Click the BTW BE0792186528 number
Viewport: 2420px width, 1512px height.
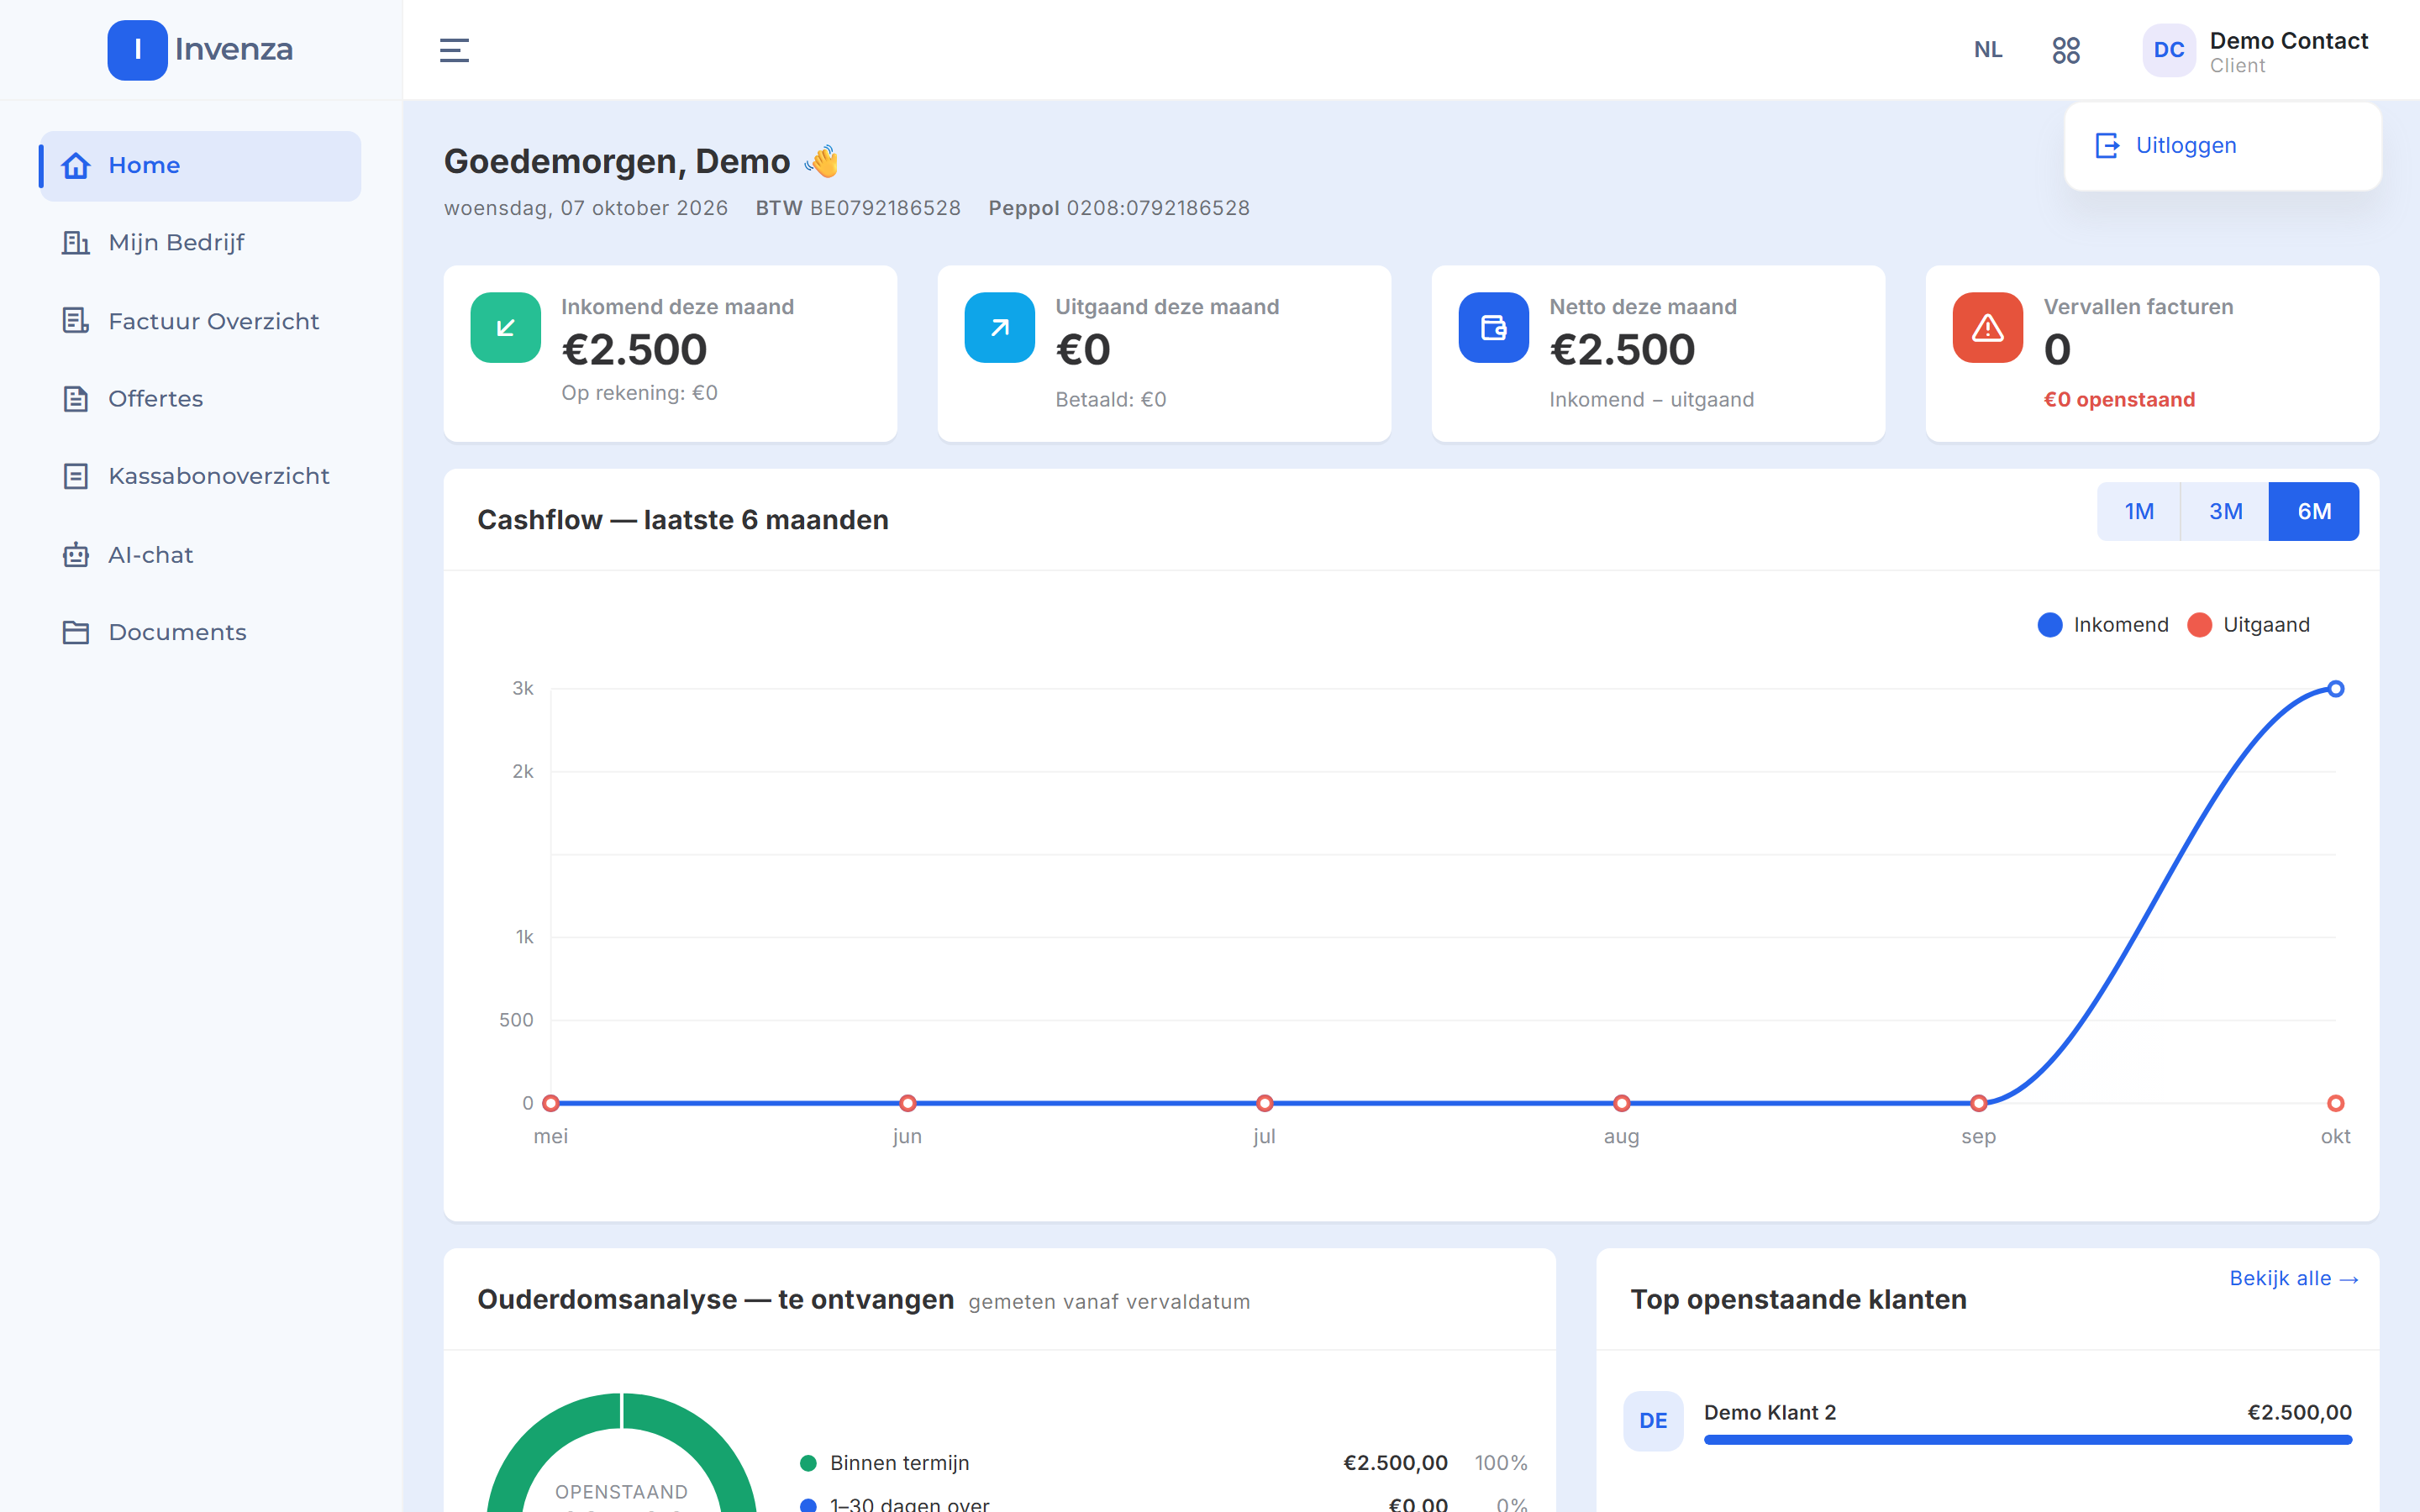click(x=858, y=208)
